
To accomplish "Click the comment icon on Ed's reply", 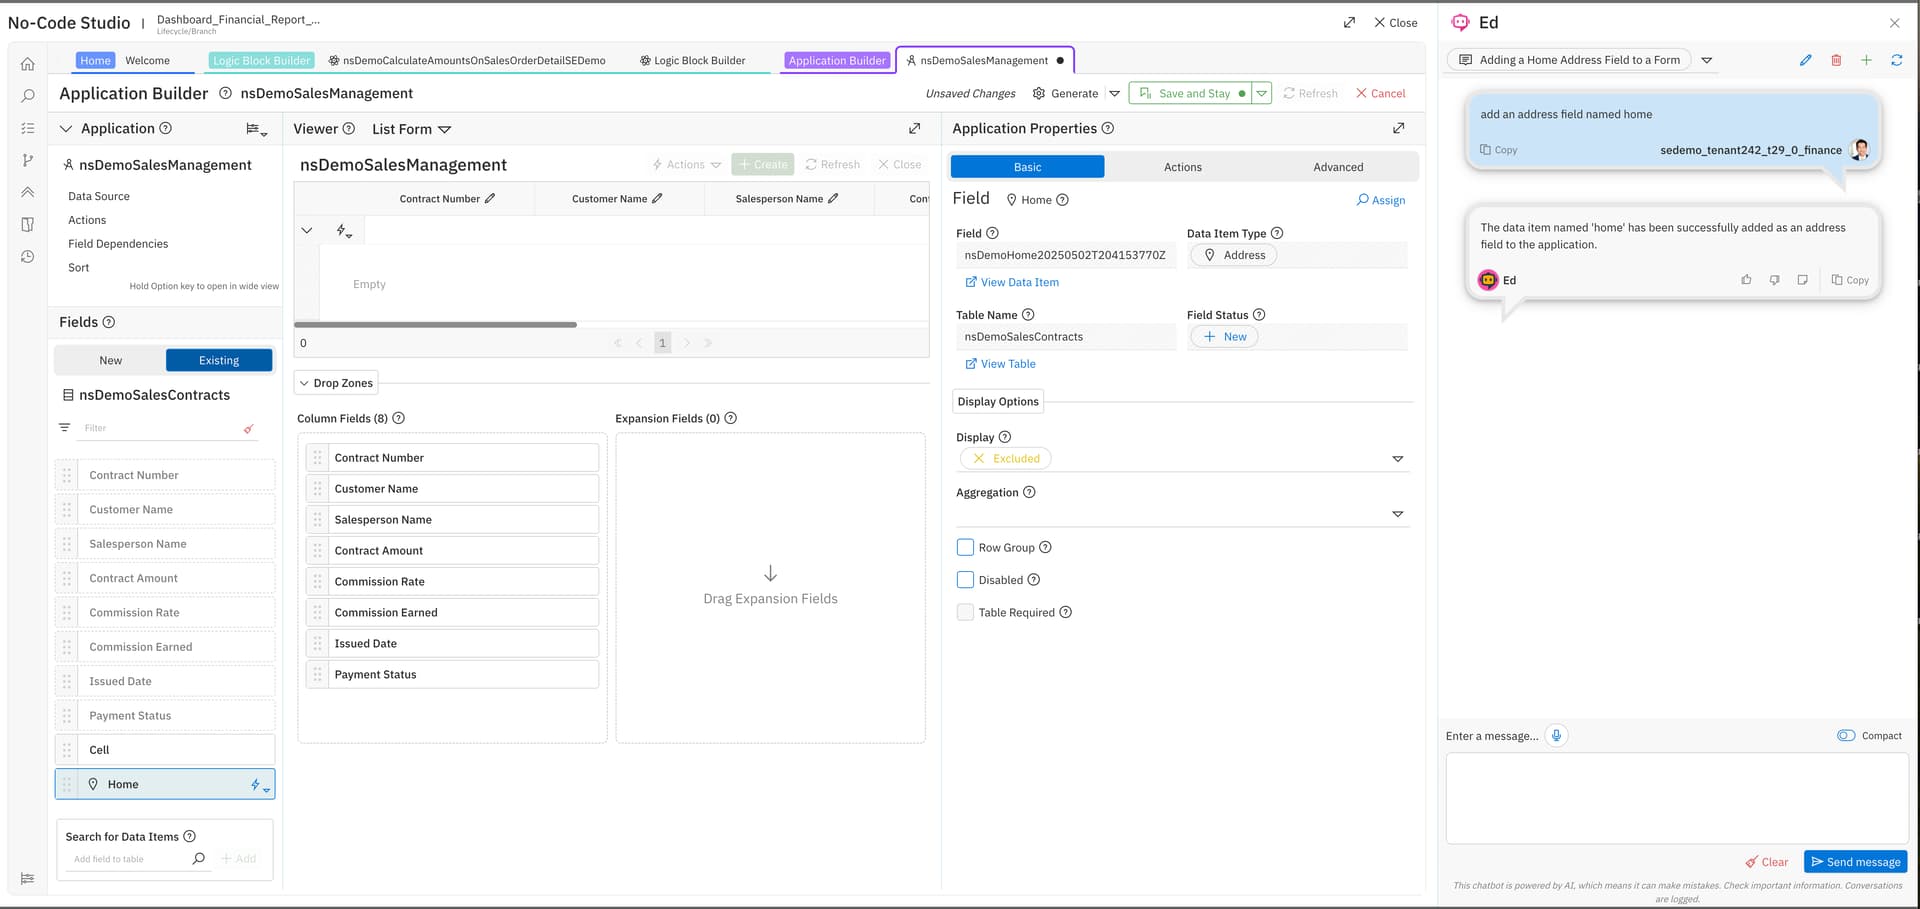I will (x=1802, y=280).
